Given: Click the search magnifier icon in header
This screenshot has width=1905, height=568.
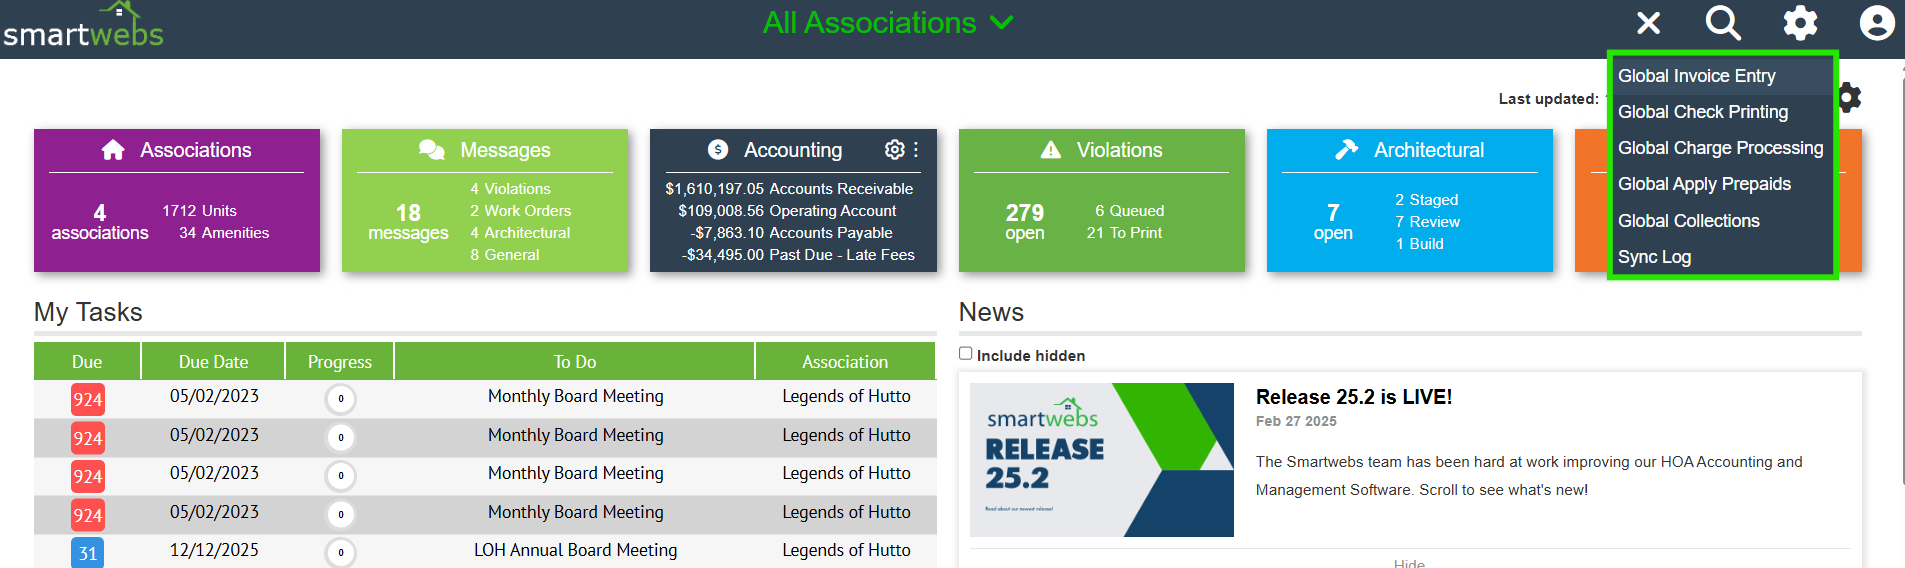Looking at the screenshot, I should [x=1723, y=23].
